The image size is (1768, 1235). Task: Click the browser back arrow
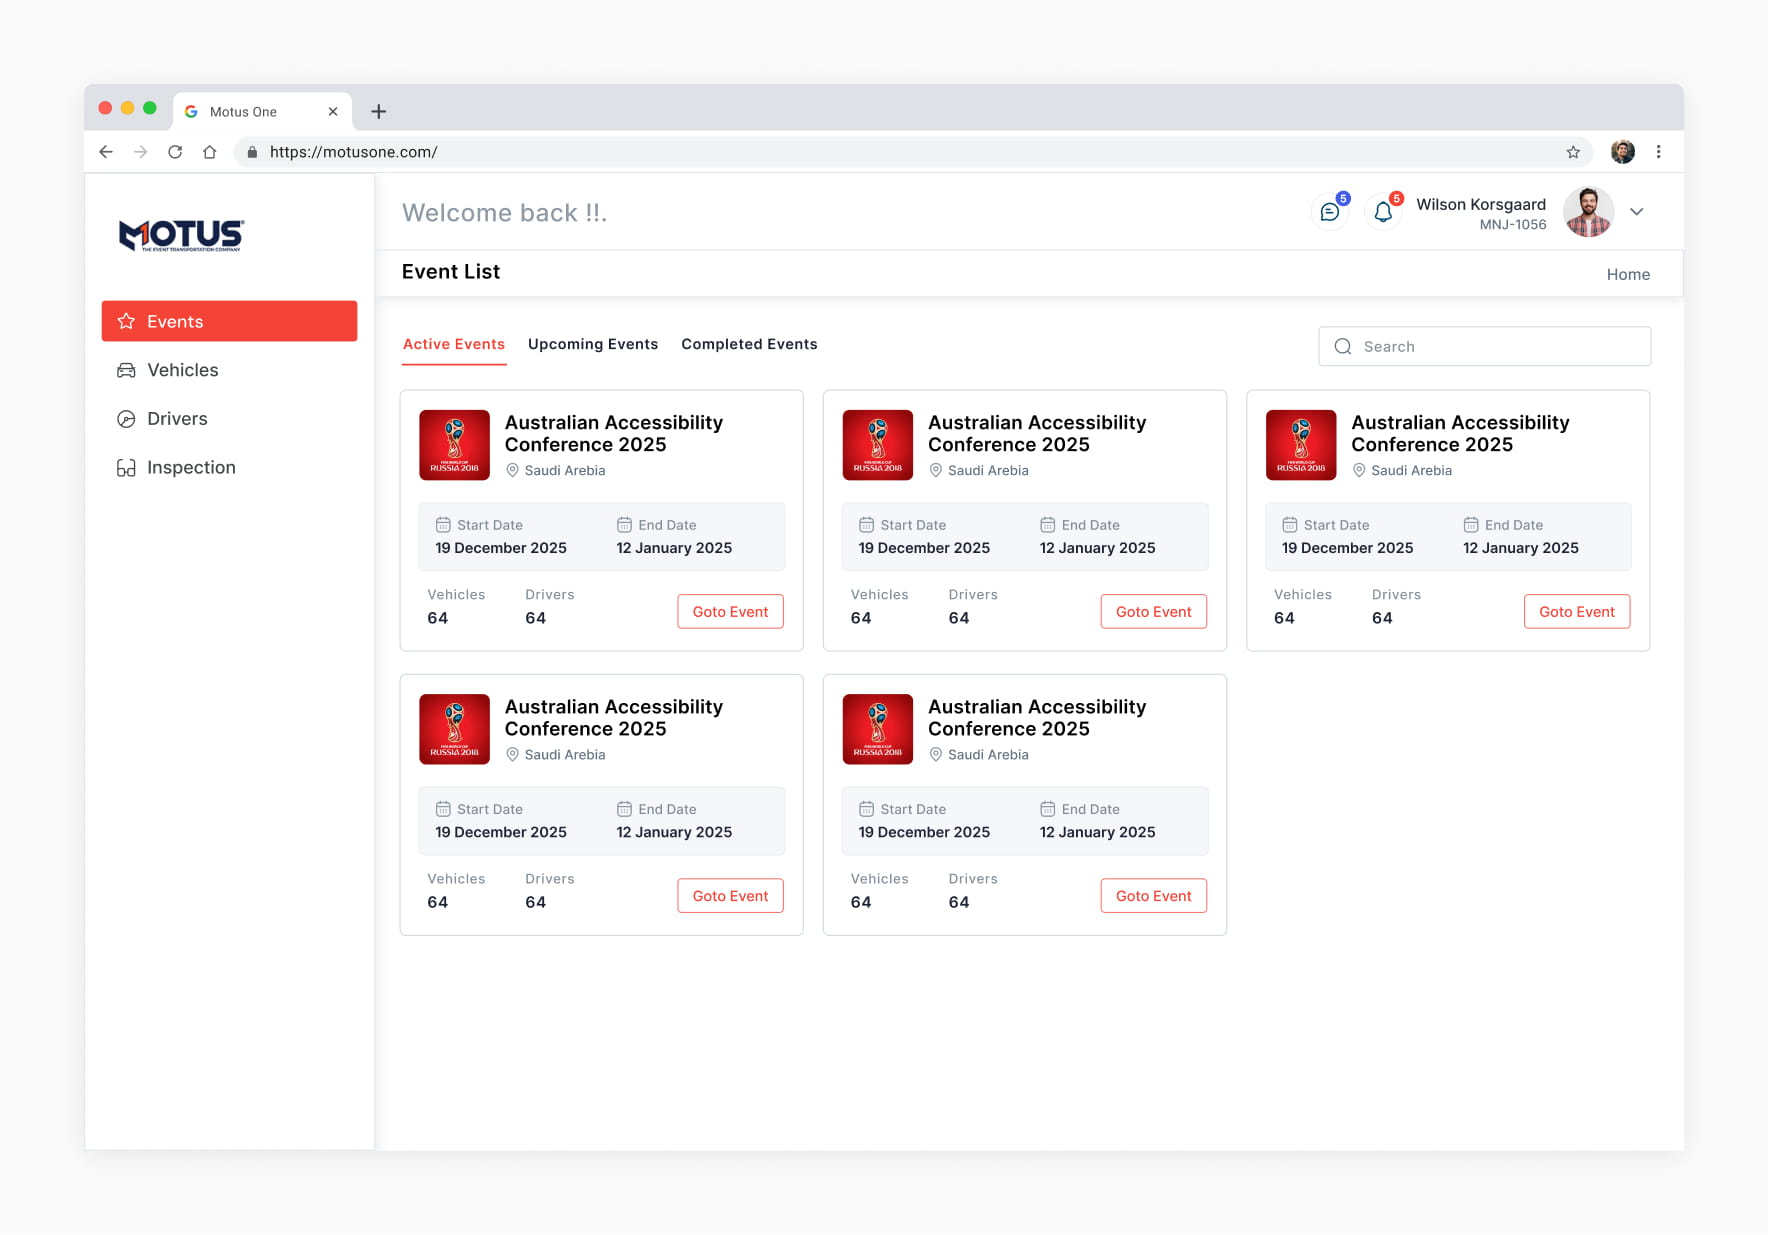[106, 152]
